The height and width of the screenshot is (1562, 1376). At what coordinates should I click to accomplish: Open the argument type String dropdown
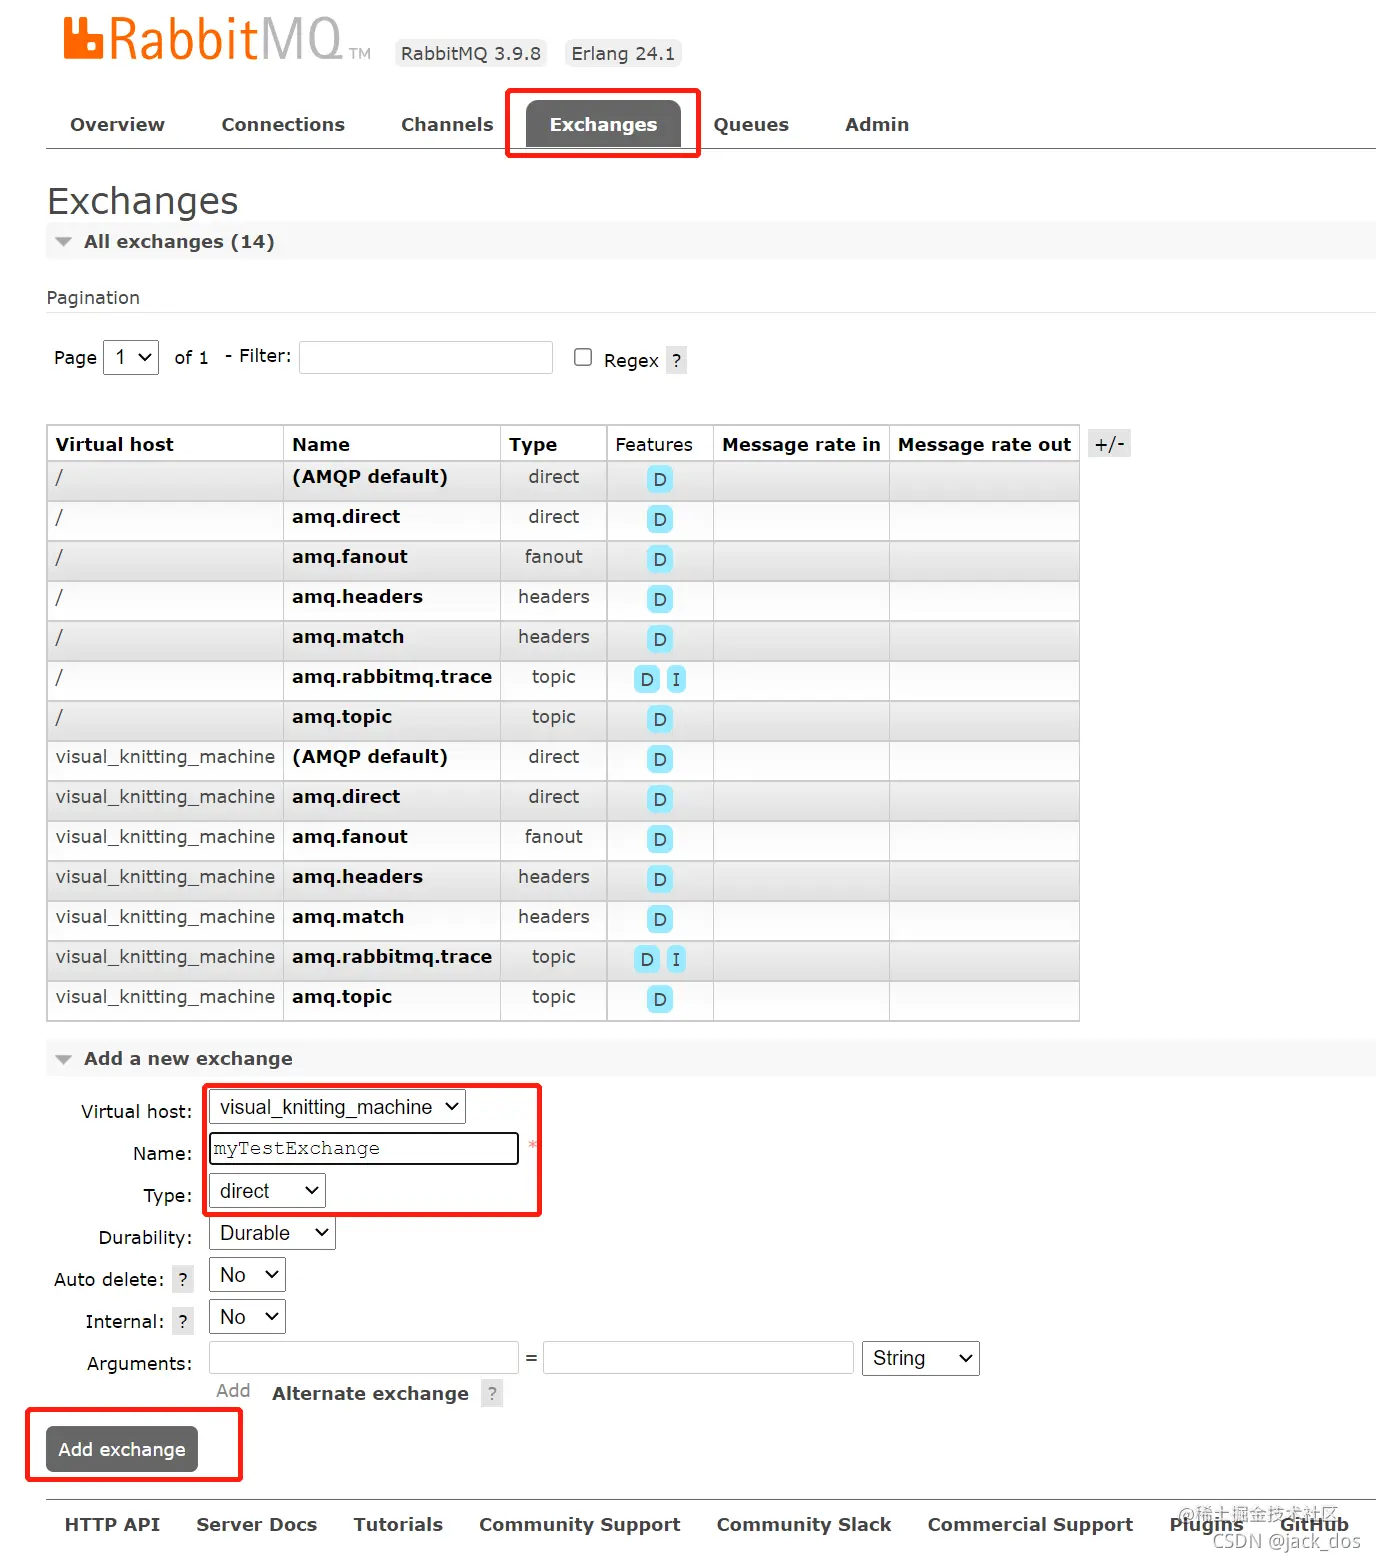point(921,1358)
